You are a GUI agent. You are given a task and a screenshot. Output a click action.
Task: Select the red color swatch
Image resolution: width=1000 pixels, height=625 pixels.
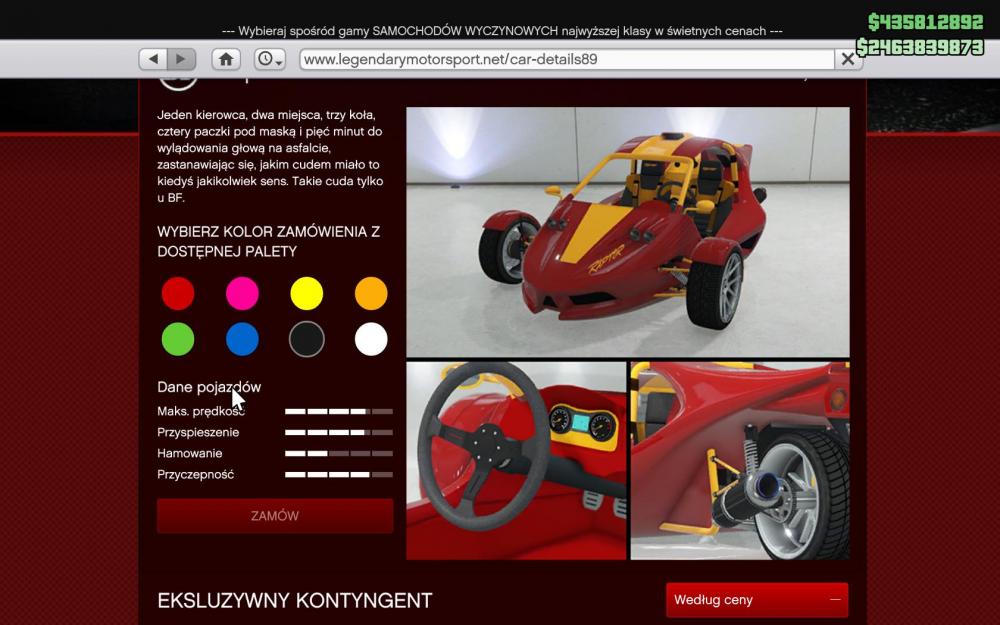(178, 293)
